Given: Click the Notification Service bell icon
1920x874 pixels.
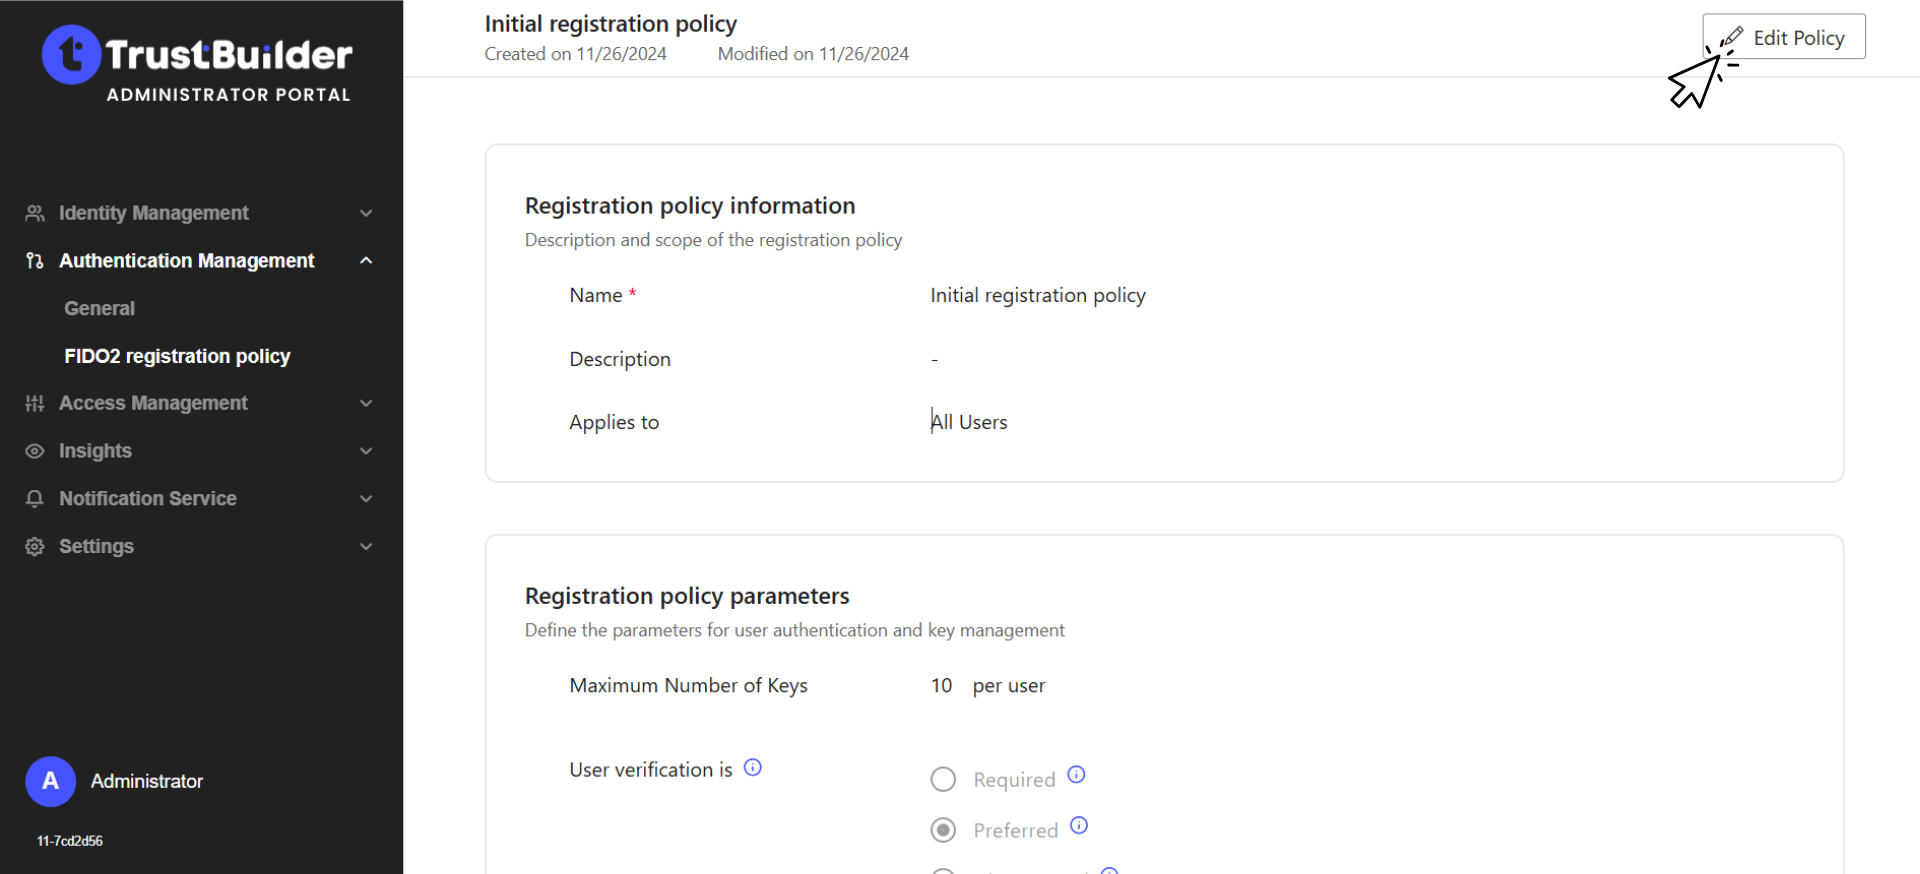Looking at the screenshot, I should pos(35,499).
